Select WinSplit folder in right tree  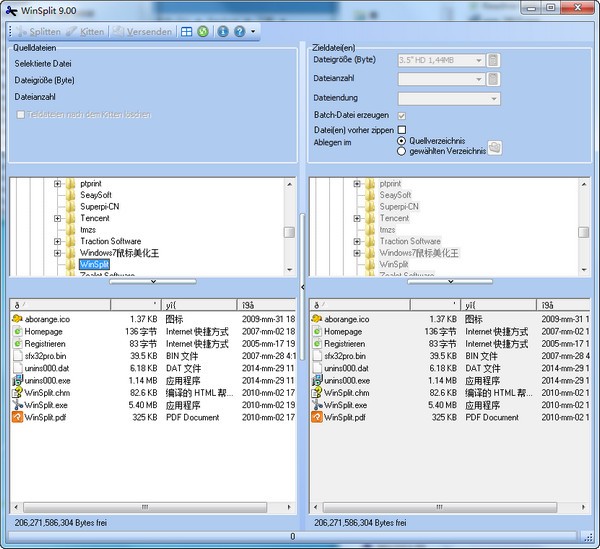pos(394,264)
